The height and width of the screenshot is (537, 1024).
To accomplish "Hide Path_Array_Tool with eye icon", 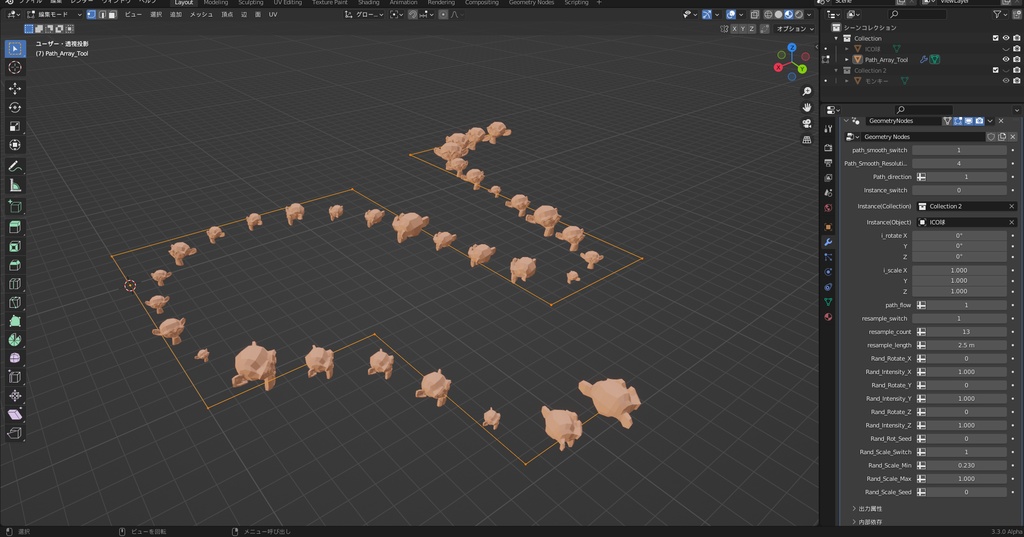I will 1006,59.
